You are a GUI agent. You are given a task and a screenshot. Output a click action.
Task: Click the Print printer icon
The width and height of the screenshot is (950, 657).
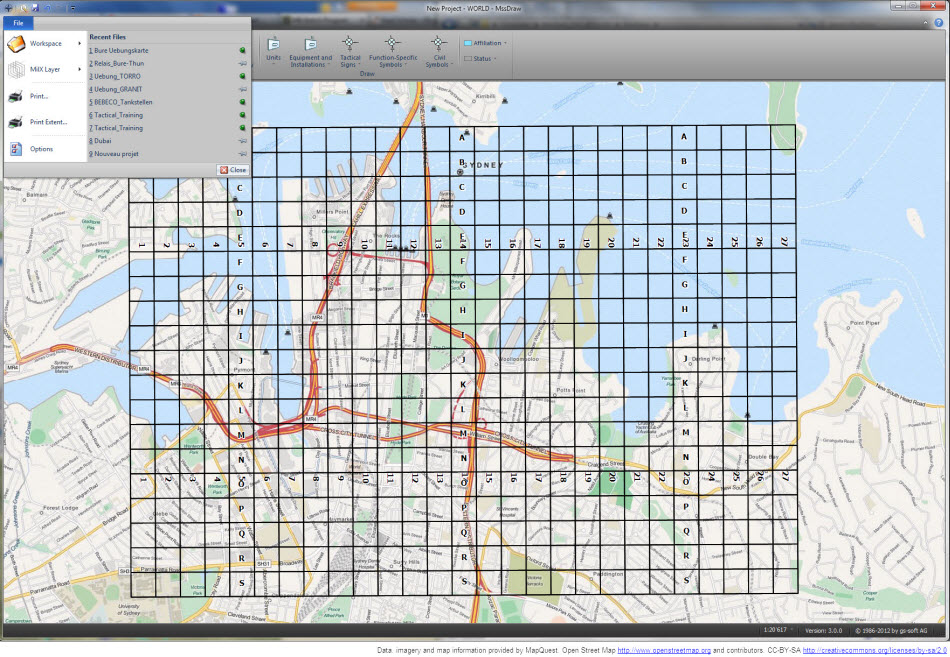(x=16, y=96)
